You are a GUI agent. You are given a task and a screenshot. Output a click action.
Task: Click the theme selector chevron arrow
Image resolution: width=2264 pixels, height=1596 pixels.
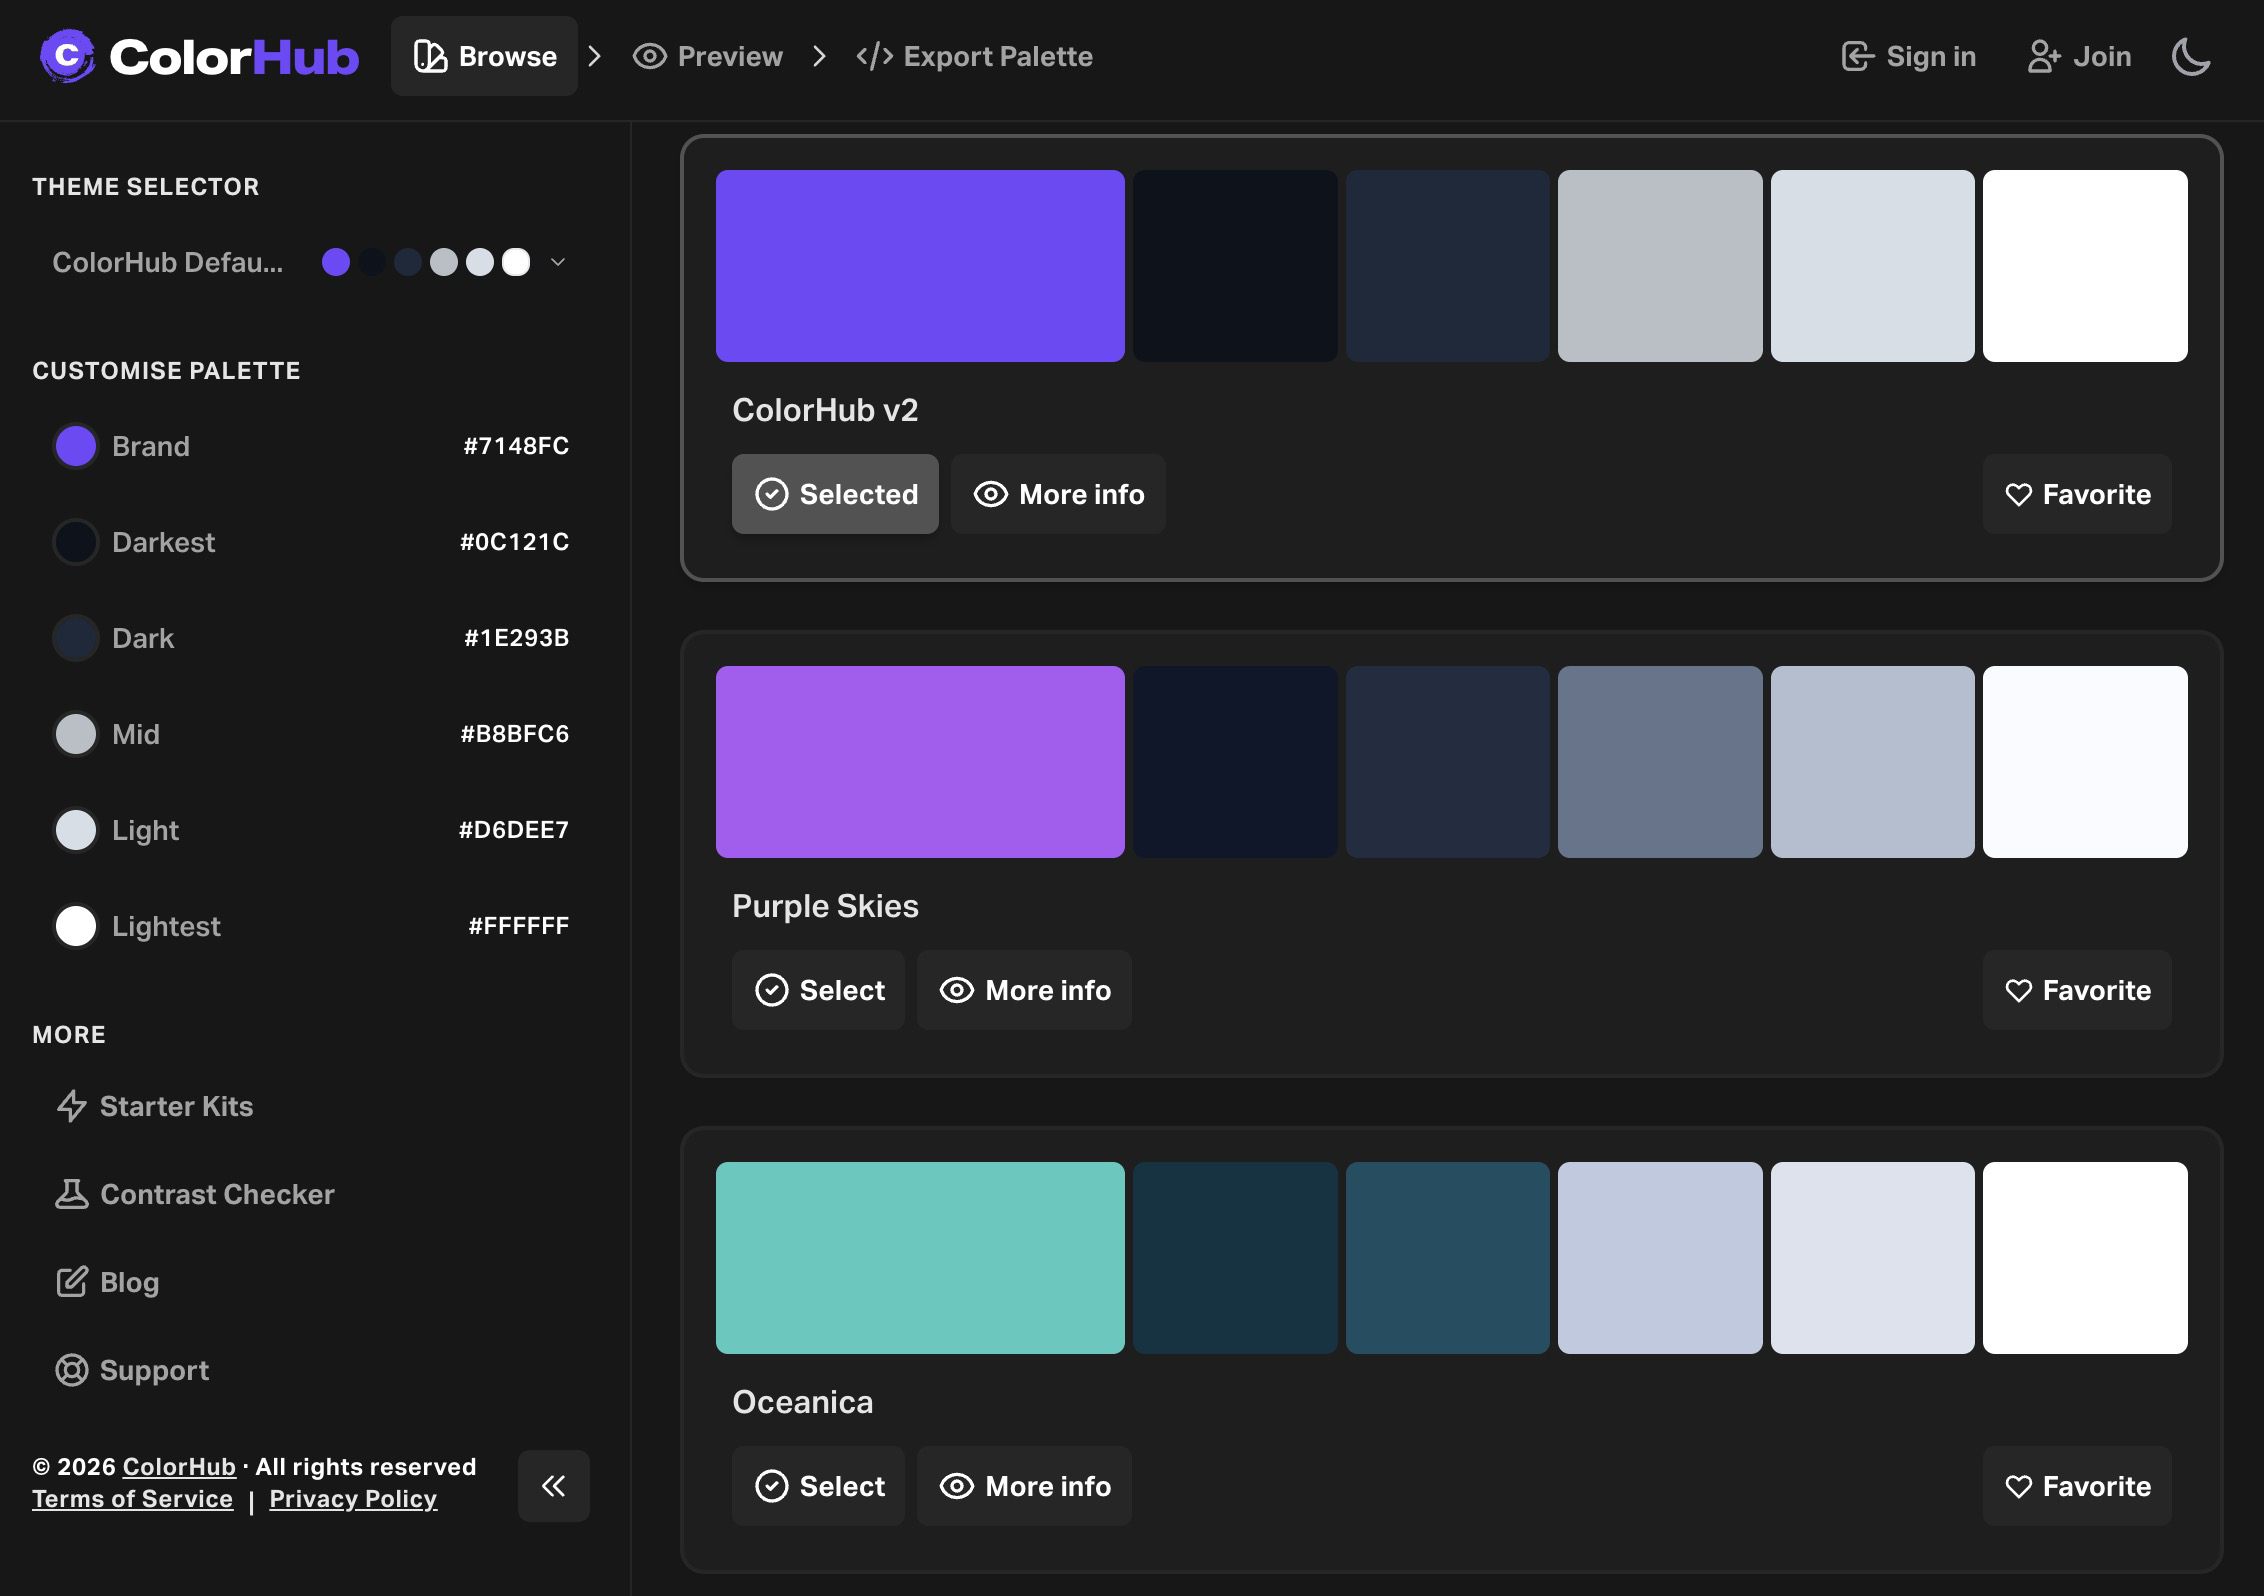(x=558, y=262)
